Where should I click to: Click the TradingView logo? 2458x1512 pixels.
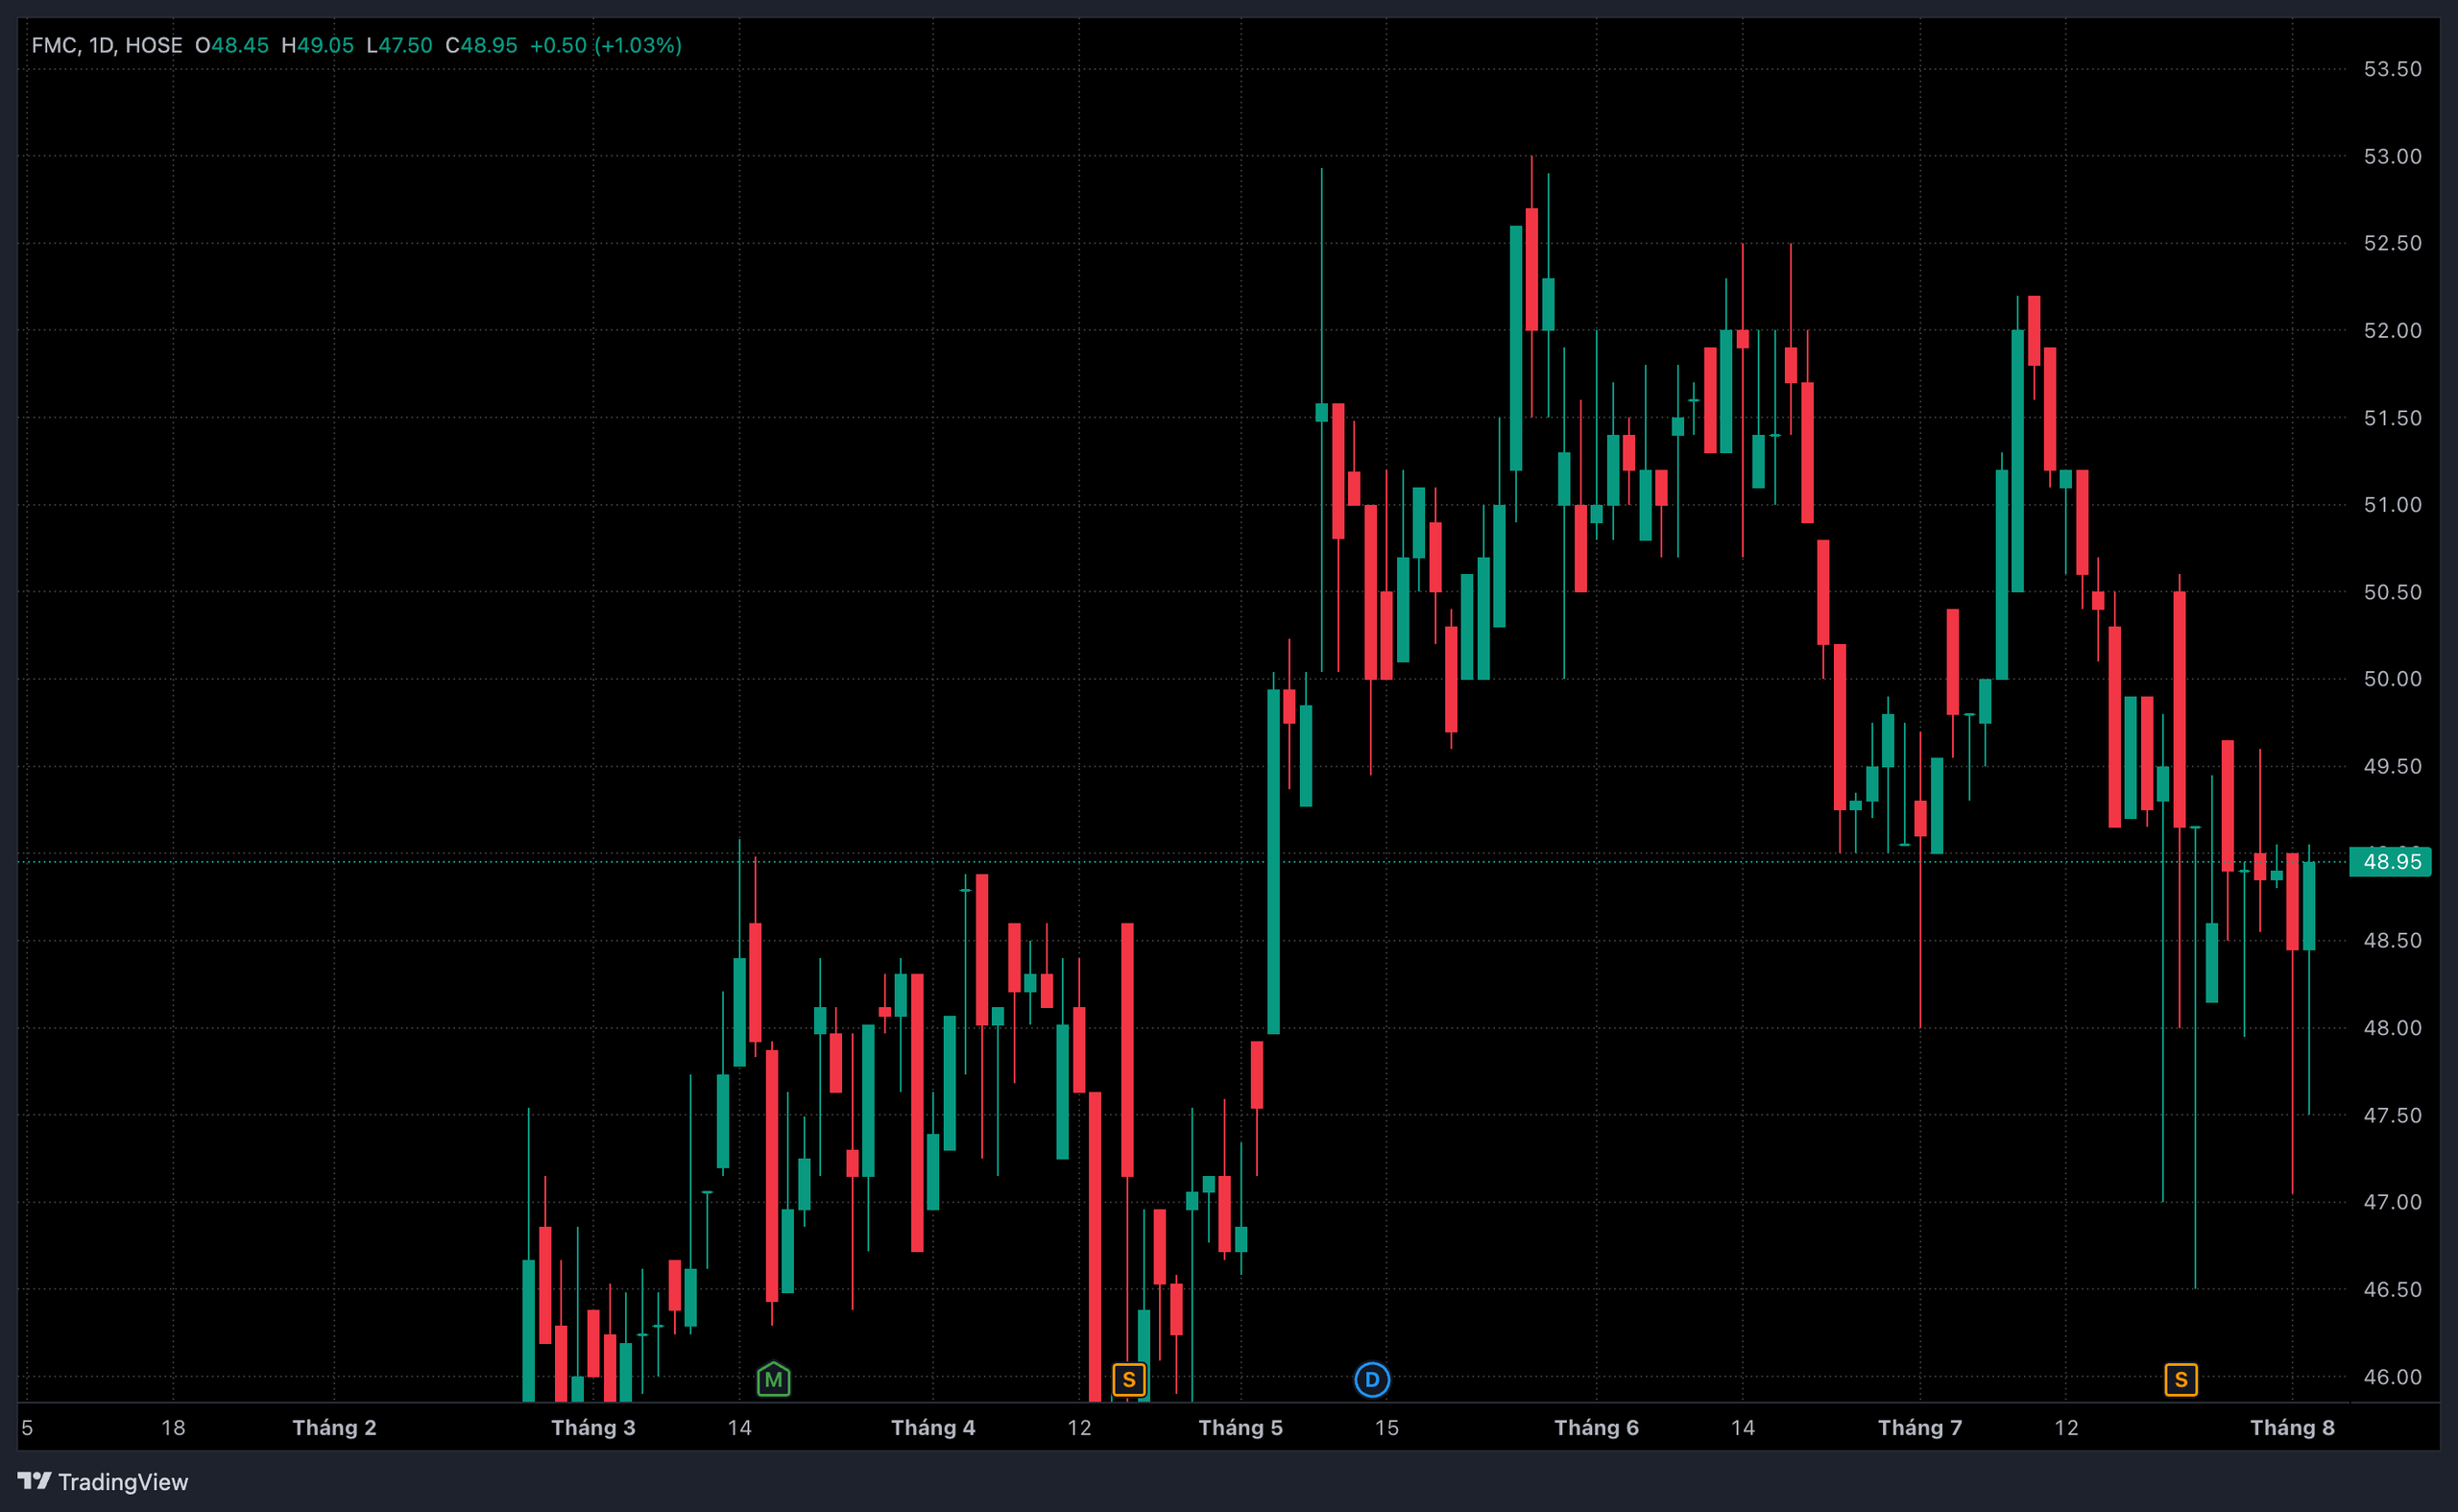point(103,1481)
